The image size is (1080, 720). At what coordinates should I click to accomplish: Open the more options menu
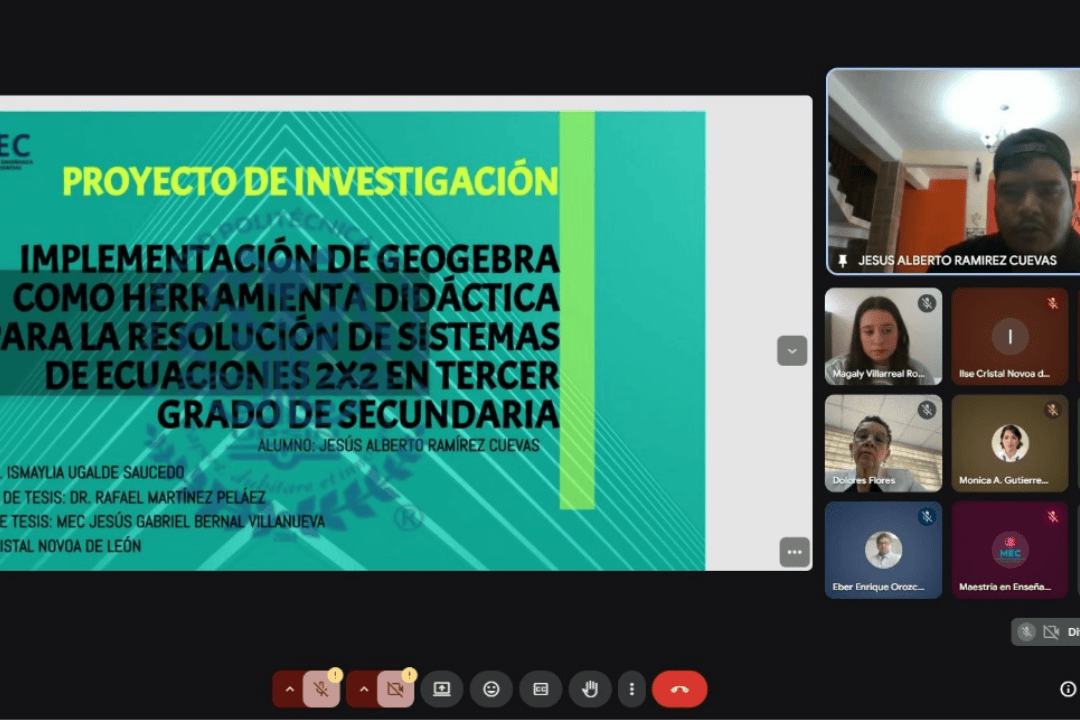coord(631,689)
